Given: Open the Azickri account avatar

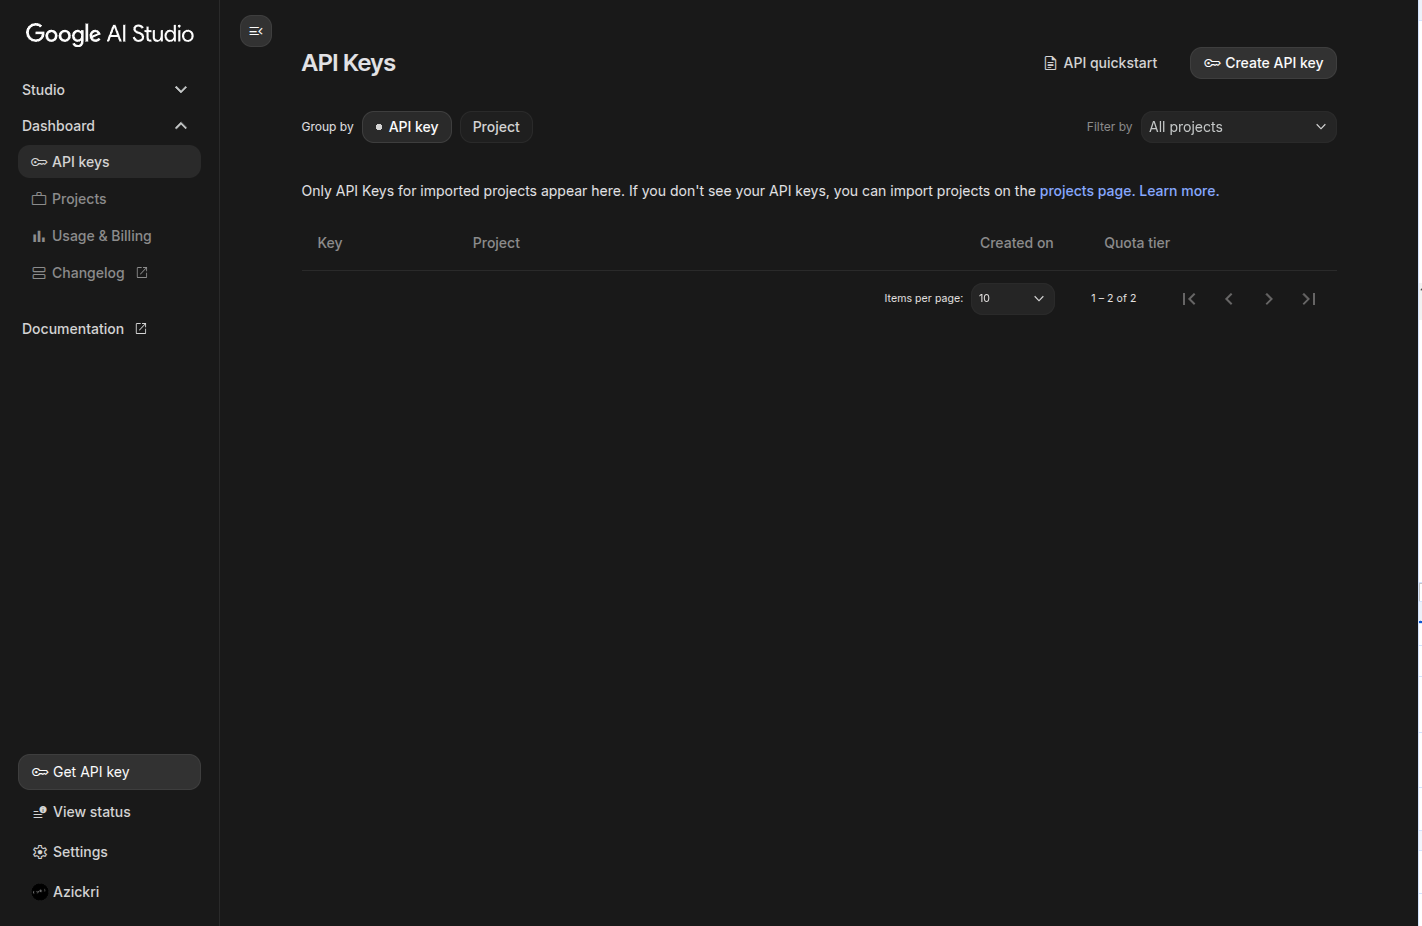Looking at the screenshot, I should point(40,892).
